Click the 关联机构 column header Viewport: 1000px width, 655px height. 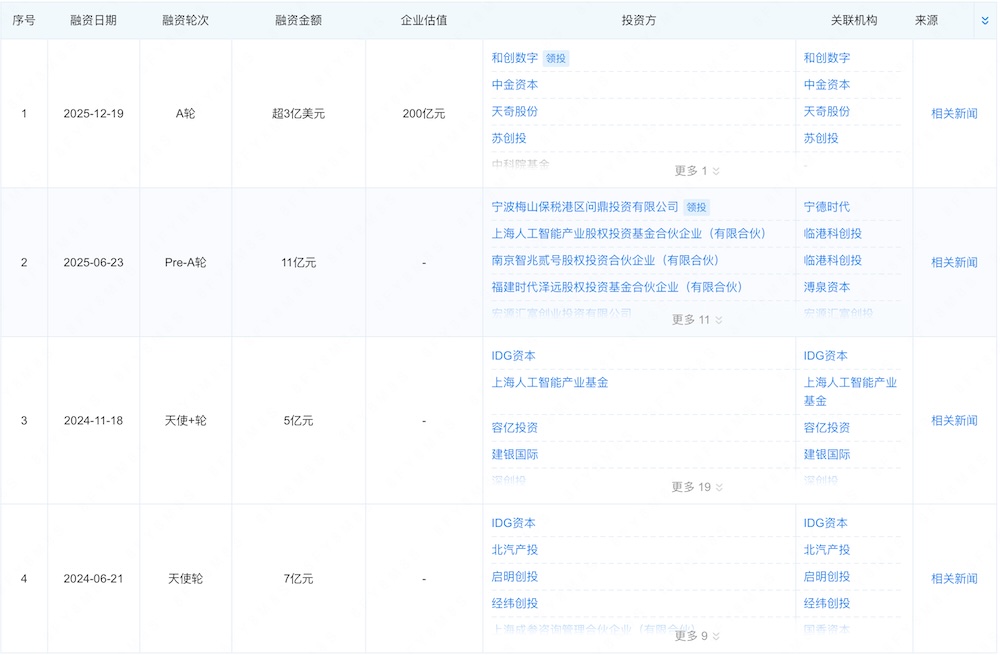point(854,20)
